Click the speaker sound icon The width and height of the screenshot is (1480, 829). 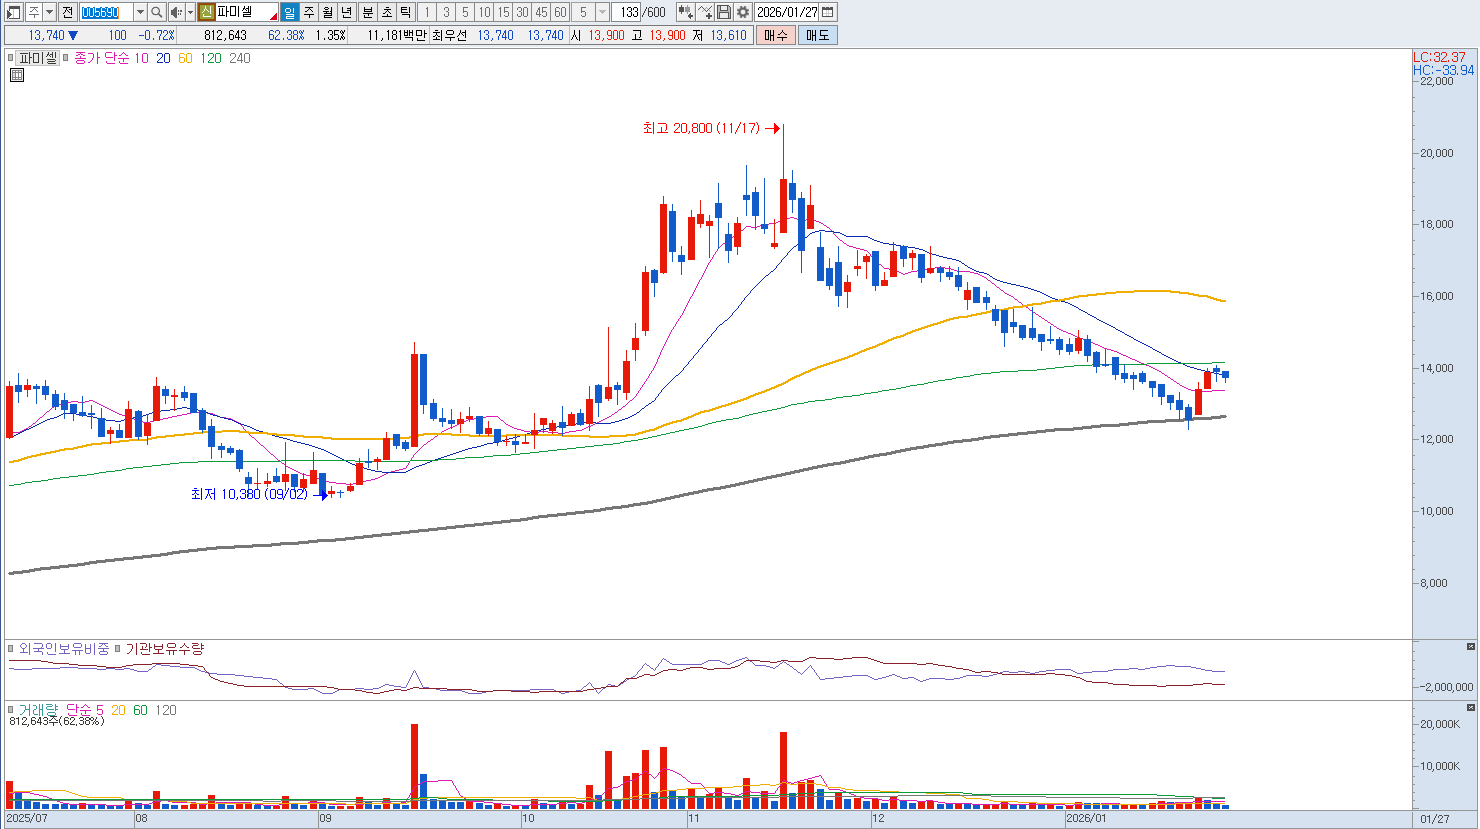[x=176, y=12]
